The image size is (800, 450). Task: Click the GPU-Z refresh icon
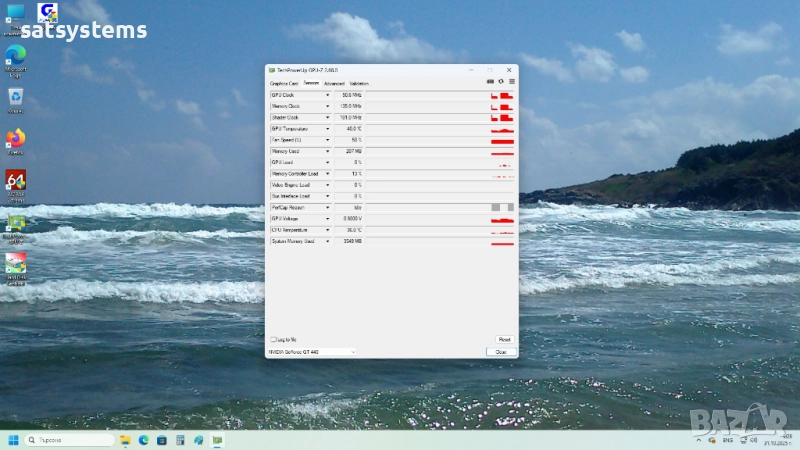501,82
